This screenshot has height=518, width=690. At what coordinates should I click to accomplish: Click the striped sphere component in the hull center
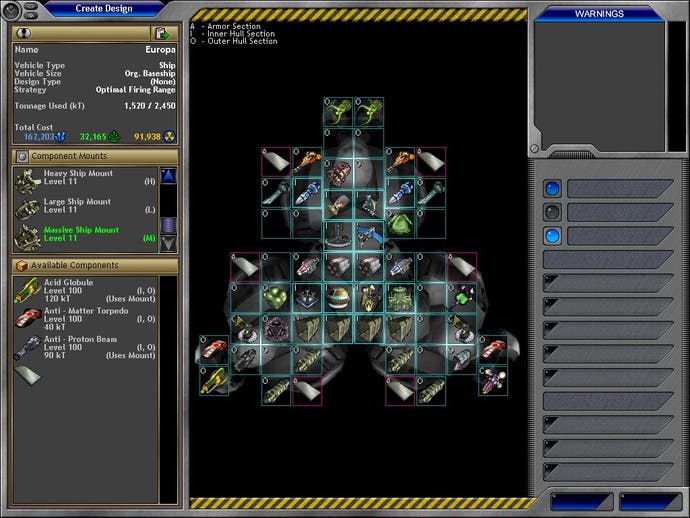(340, 297)
